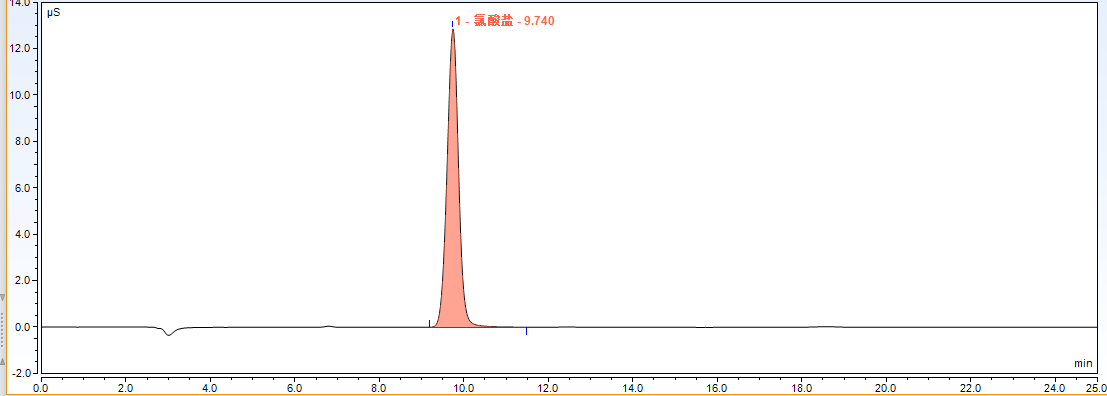Select the blue peak start delimiter tick
This screenshot has height=396, width=1107.
coord(429,323)
